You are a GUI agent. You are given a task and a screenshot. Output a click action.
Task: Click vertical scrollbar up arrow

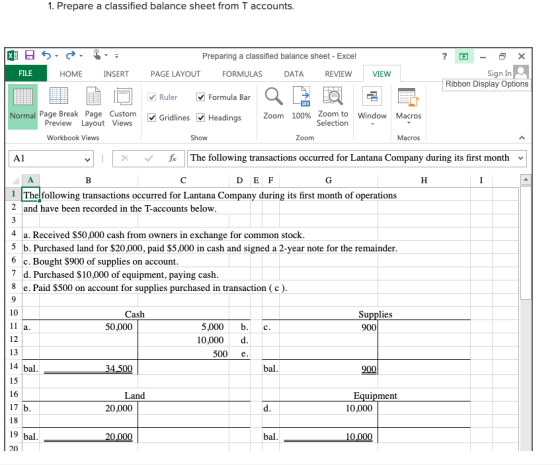[525, 180]
